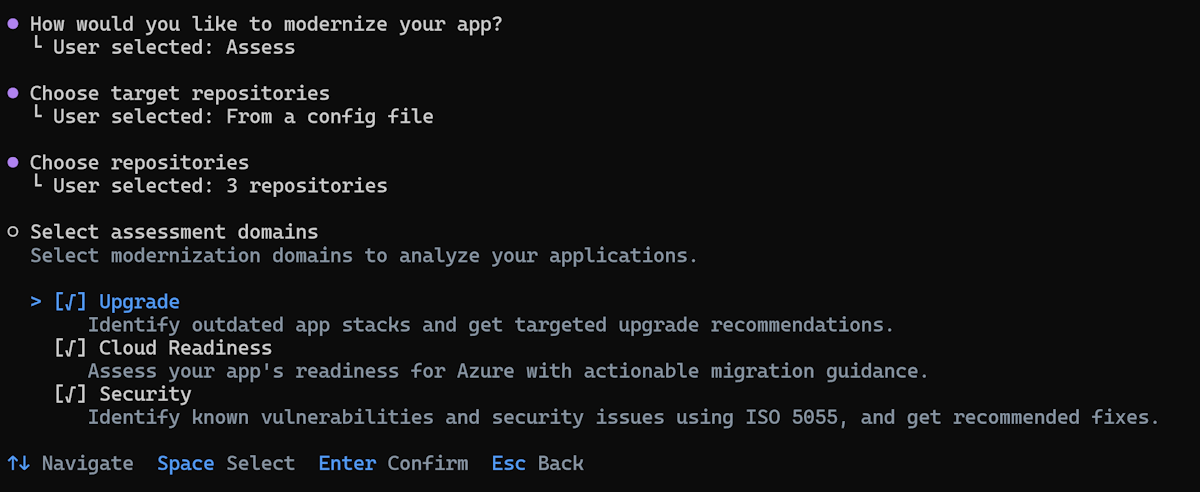Click the purple bullet beside Choose repositories
1200x492 pixels.
(x=13, y=162)
